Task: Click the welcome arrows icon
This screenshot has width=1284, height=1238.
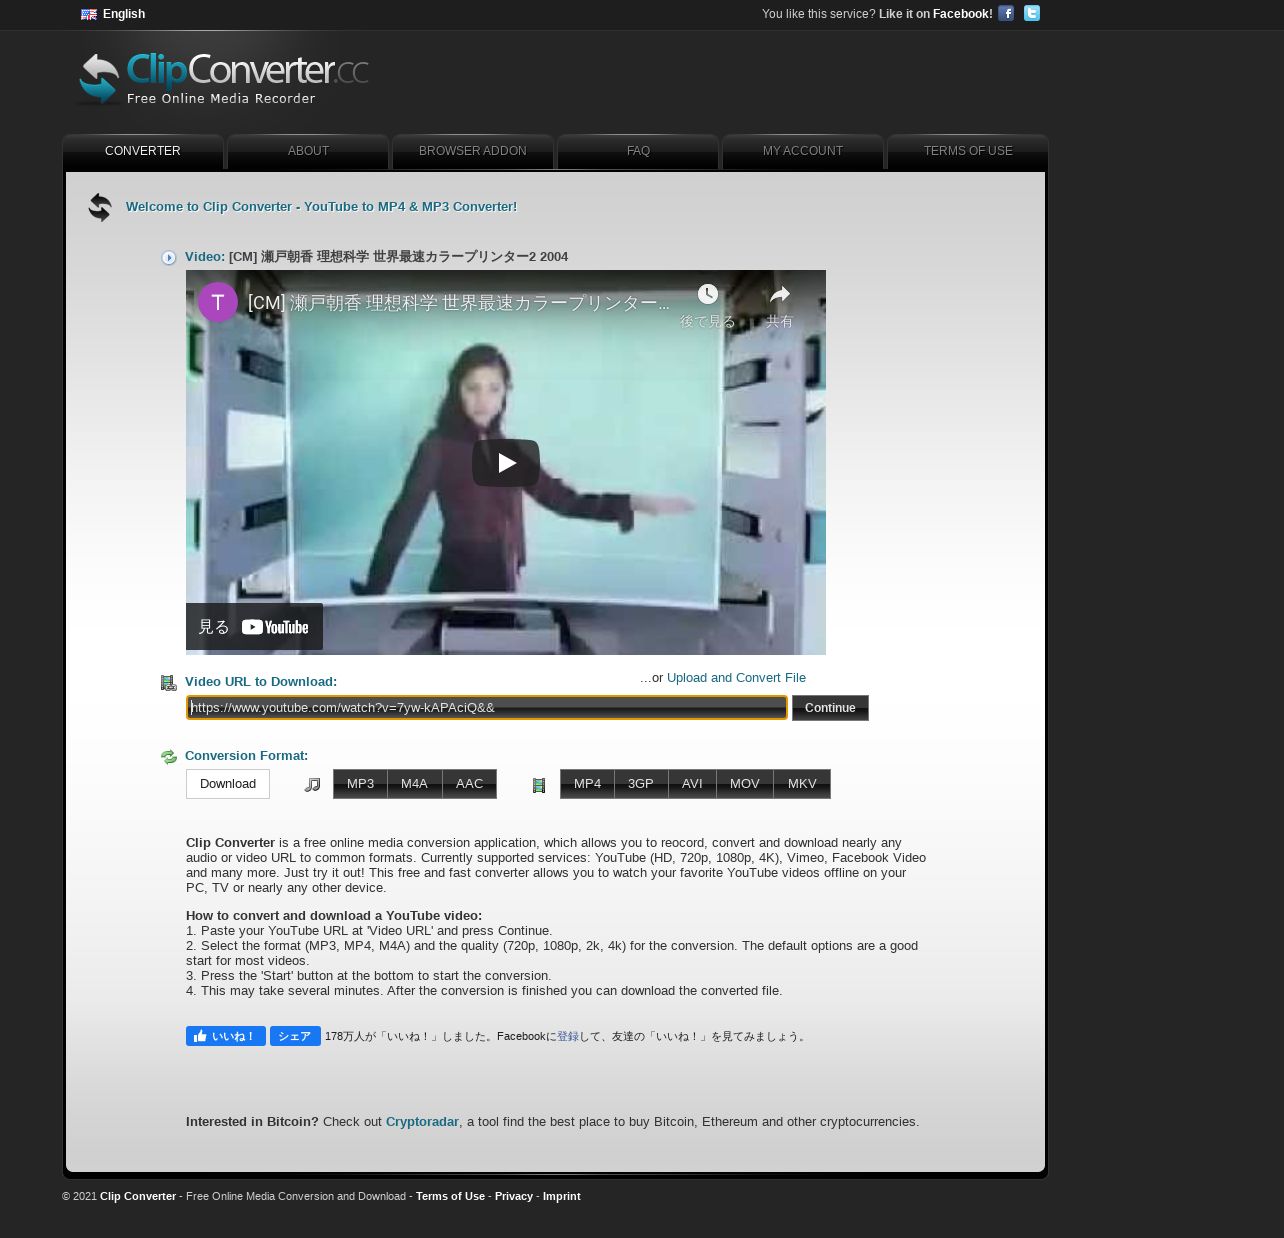Action: click(100, 207)
